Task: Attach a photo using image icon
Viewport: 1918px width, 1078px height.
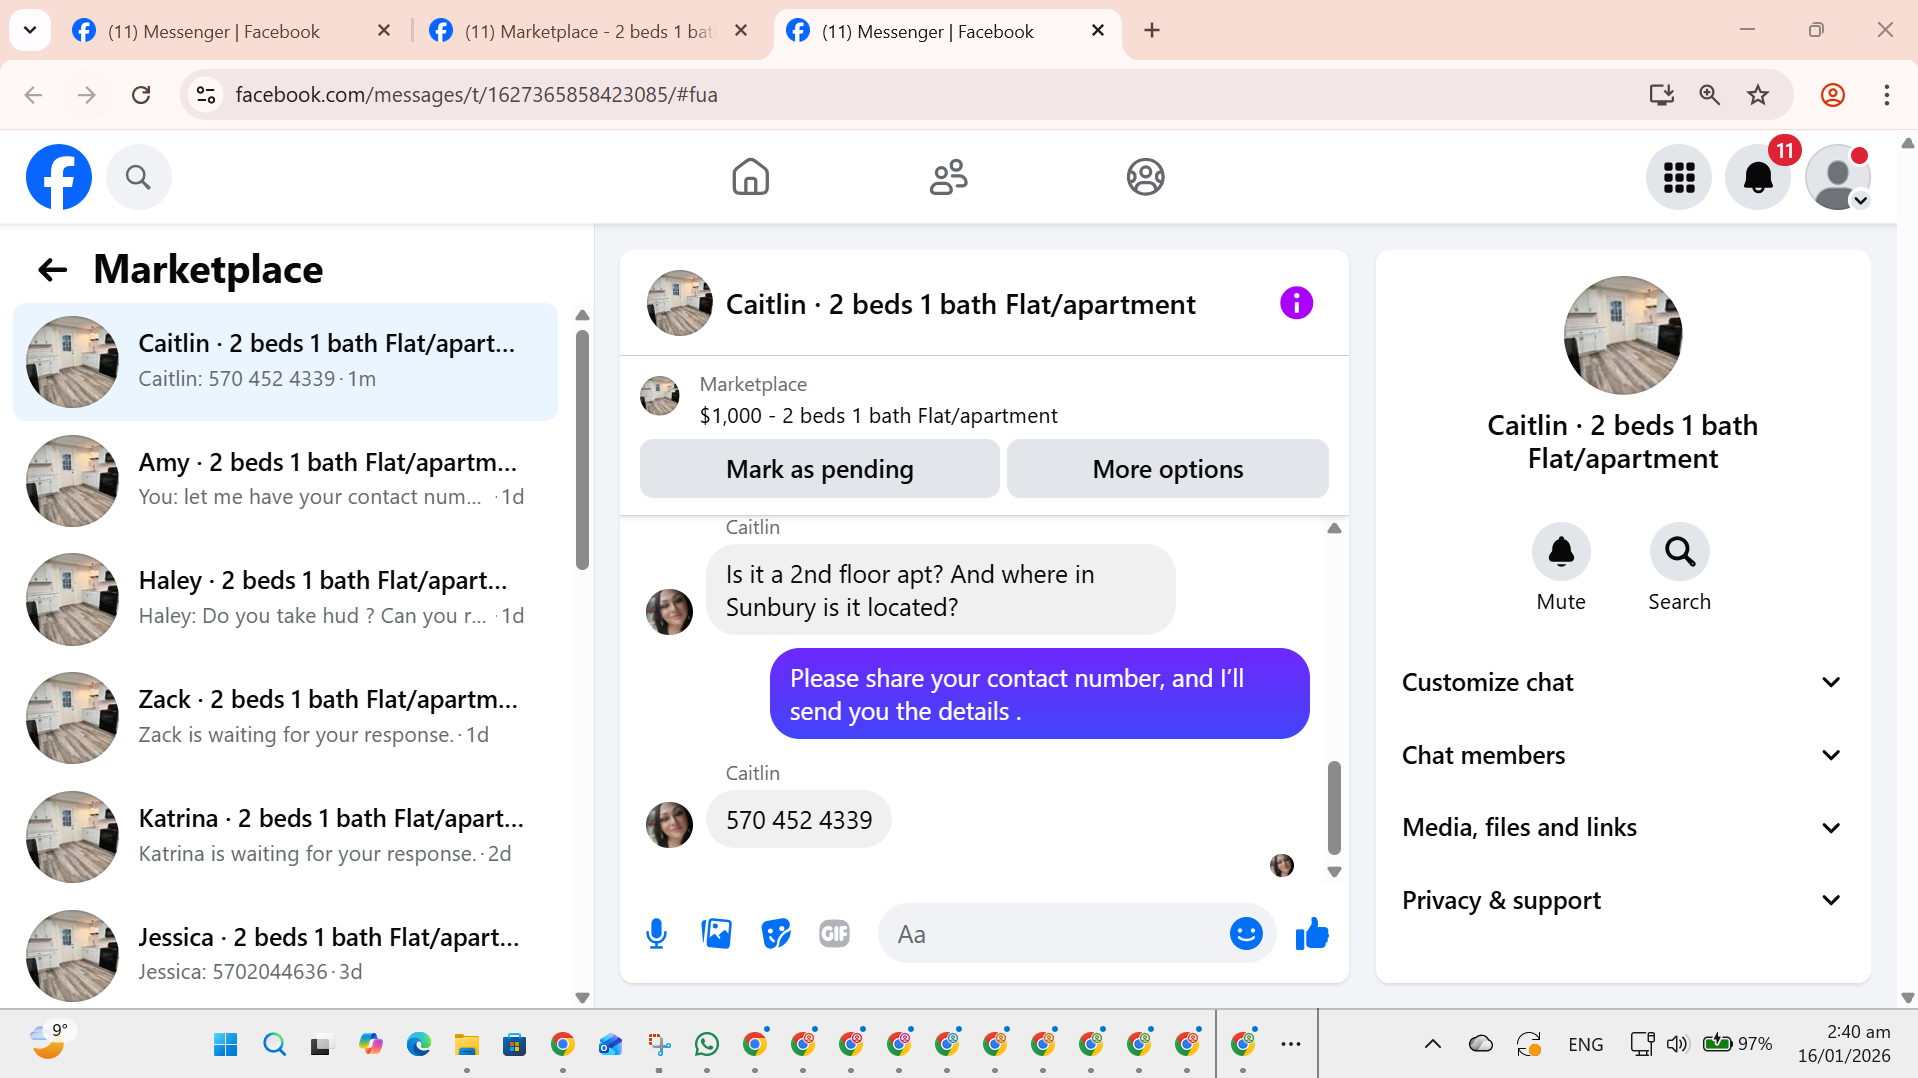Action: [x=716, y=934]
